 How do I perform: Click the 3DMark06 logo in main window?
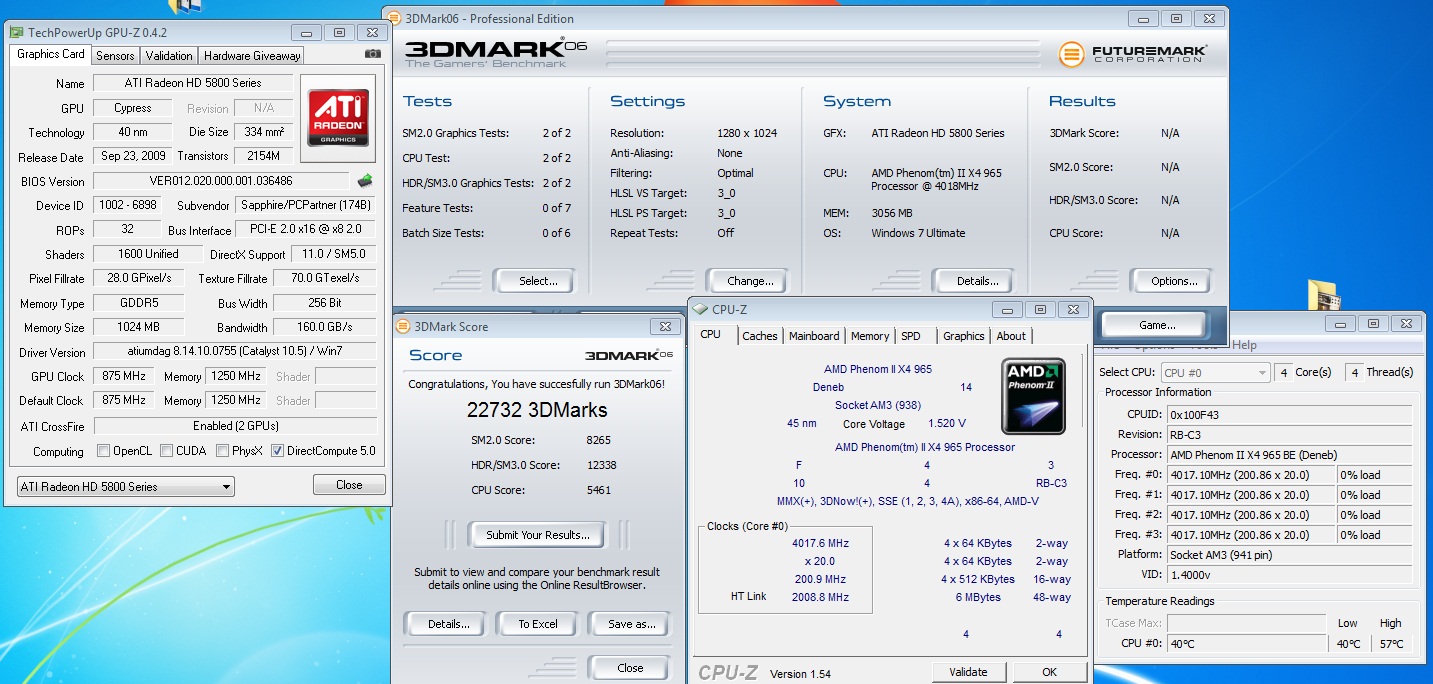[x=495, y=53]
